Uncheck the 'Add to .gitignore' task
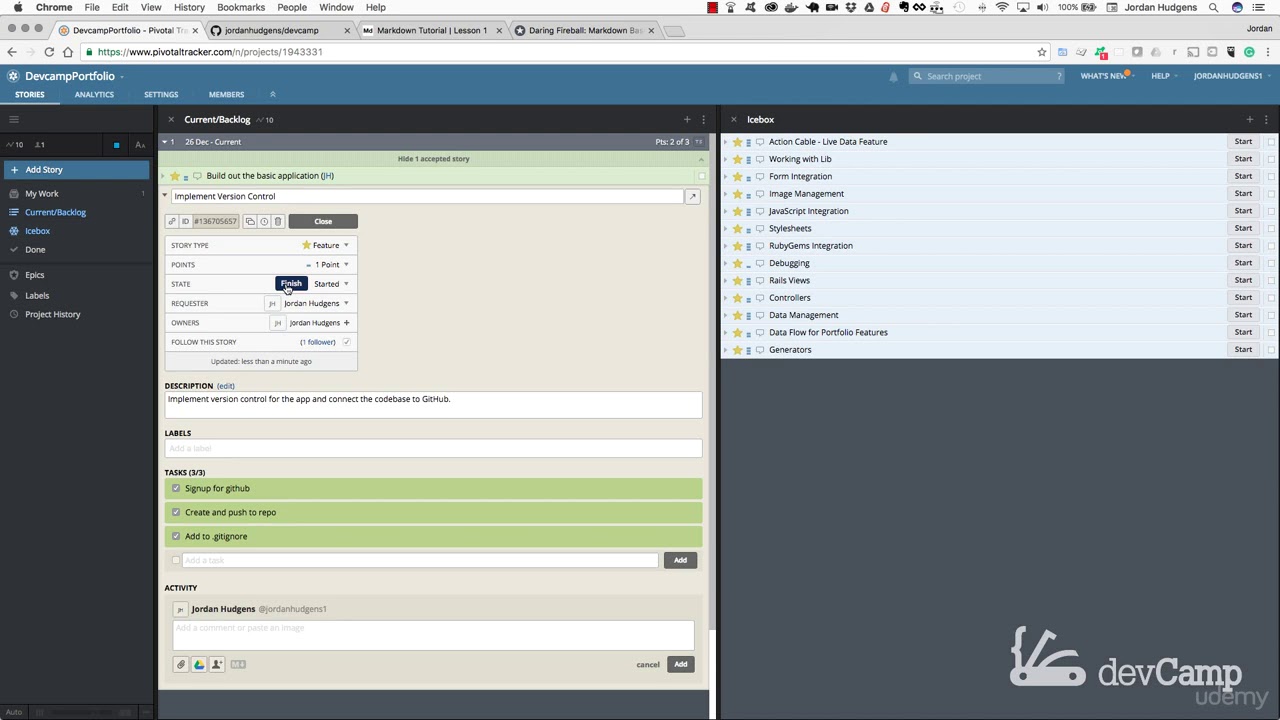 [176, 536]
